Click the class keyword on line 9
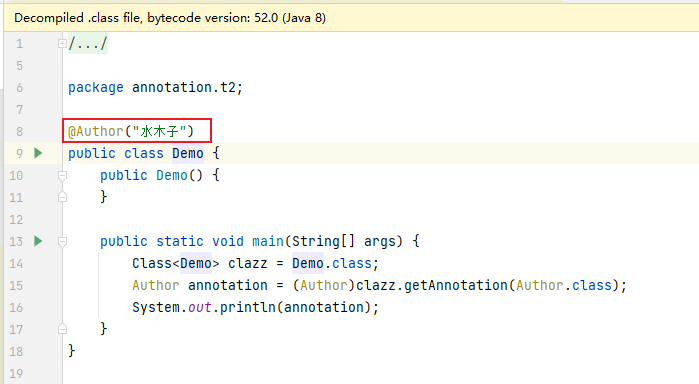The width and height of the screenshot is (699, 384). tap(144, 153)
